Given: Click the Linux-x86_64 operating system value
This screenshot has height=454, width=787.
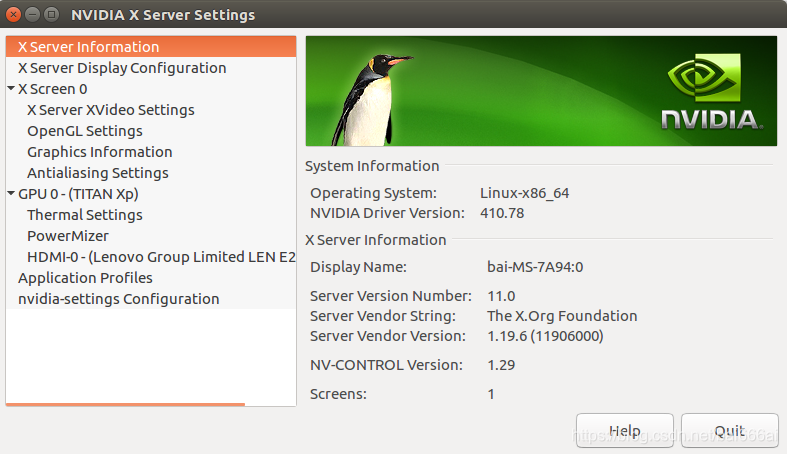Looking at the screenshot, I should point(524,193).
